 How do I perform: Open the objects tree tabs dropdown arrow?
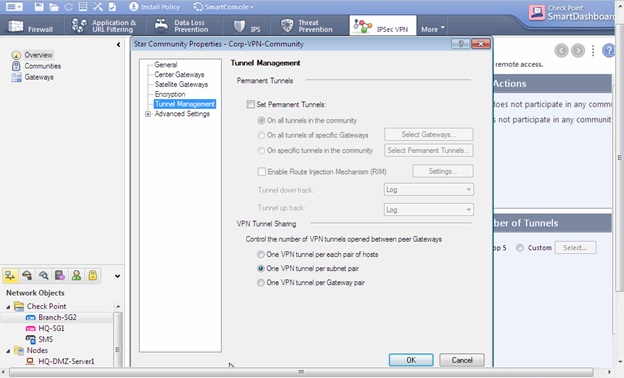click(x=117, y=276)
